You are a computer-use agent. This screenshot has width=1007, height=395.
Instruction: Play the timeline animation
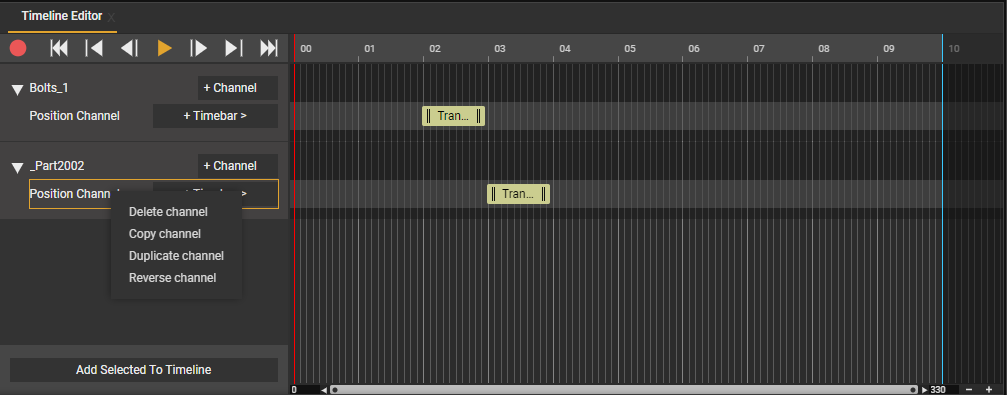click(164, 48)
